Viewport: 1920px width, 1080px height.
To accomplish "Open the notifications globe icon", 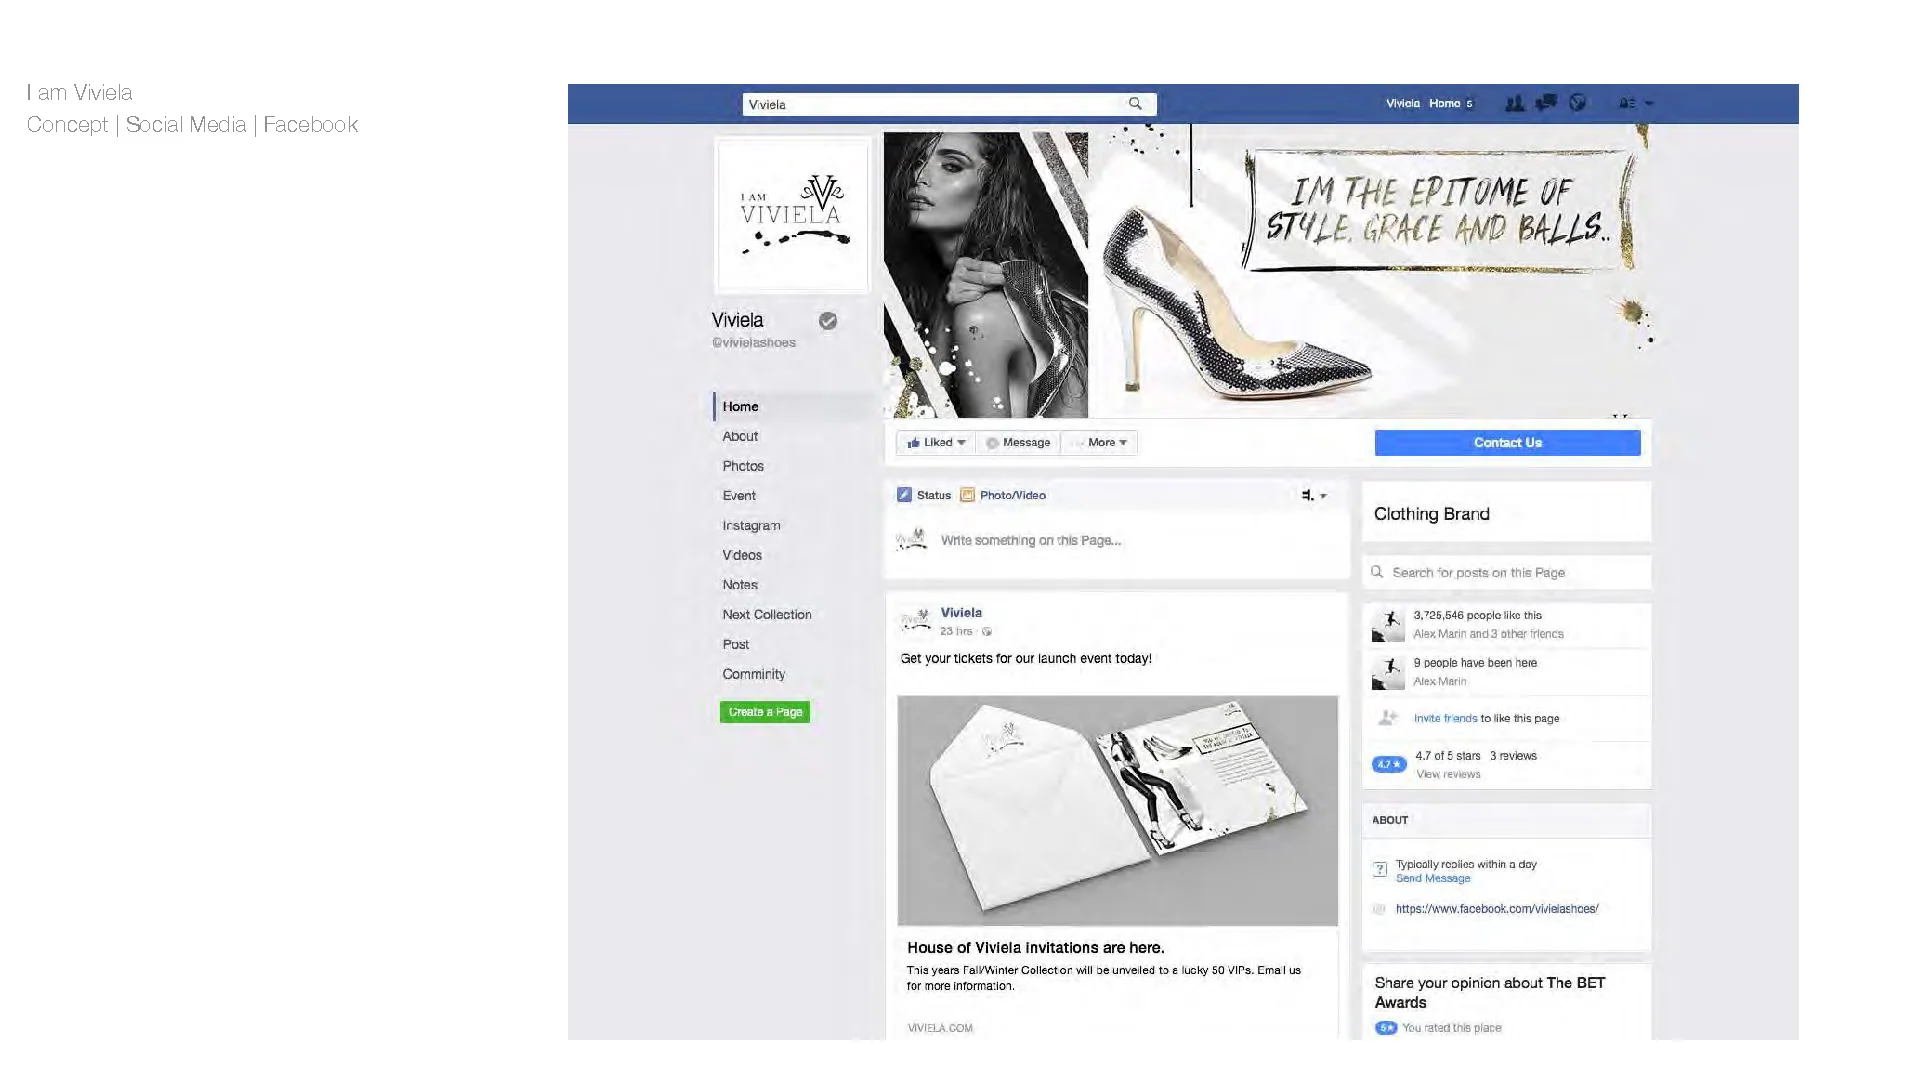I will pos(1577,103).
